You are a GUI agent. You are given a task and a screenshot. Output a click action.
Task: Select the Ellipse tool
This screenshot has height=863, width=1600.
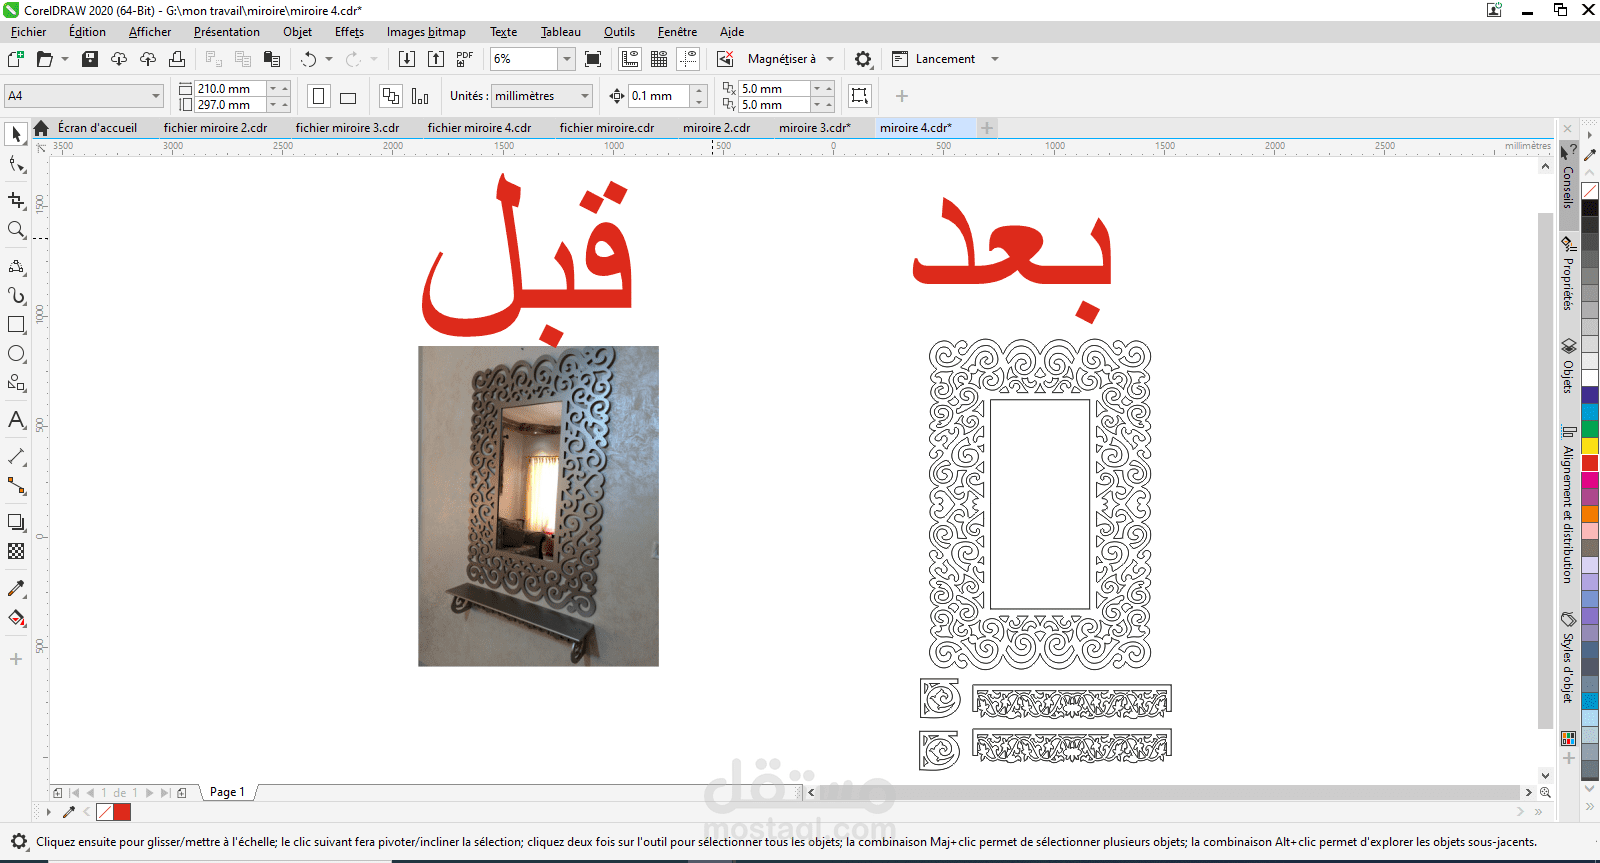[x=16, y=354]
